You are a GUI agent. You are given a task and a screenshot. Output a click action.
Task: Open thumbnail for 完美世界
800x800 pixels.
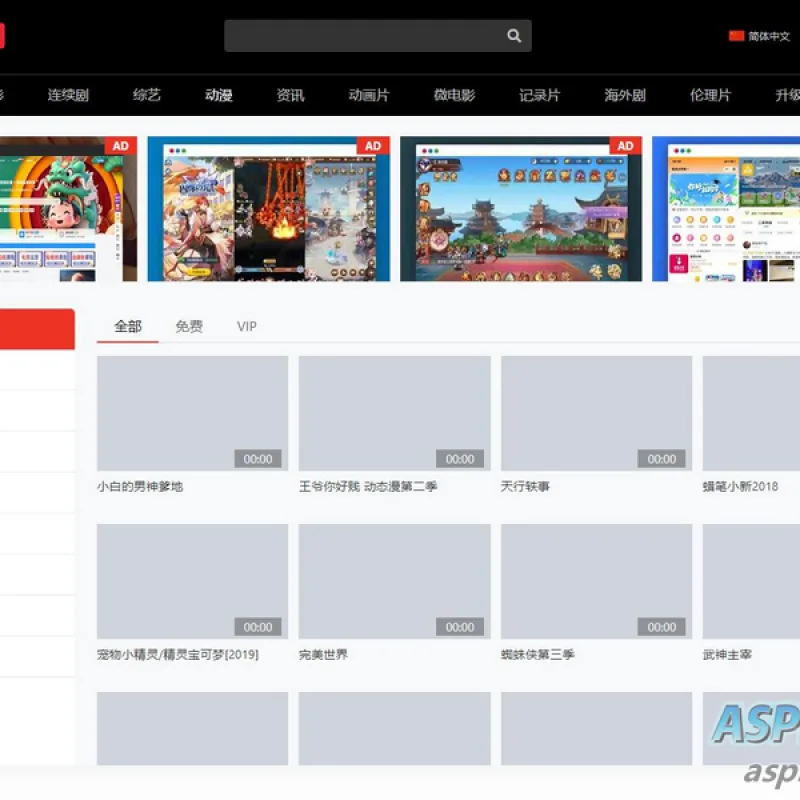pos(394,581)
